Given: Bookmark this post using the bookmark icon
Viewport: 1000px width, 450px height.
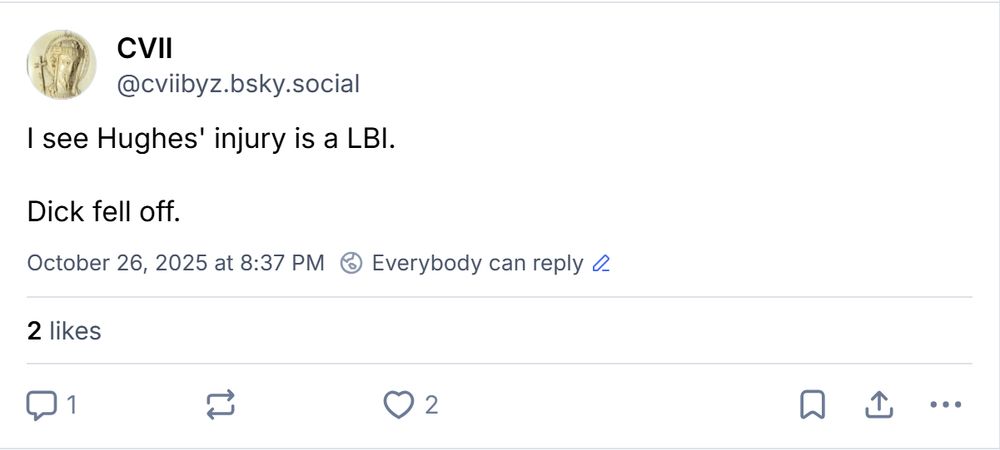Looking at the screenshot, I should point(811,405).
